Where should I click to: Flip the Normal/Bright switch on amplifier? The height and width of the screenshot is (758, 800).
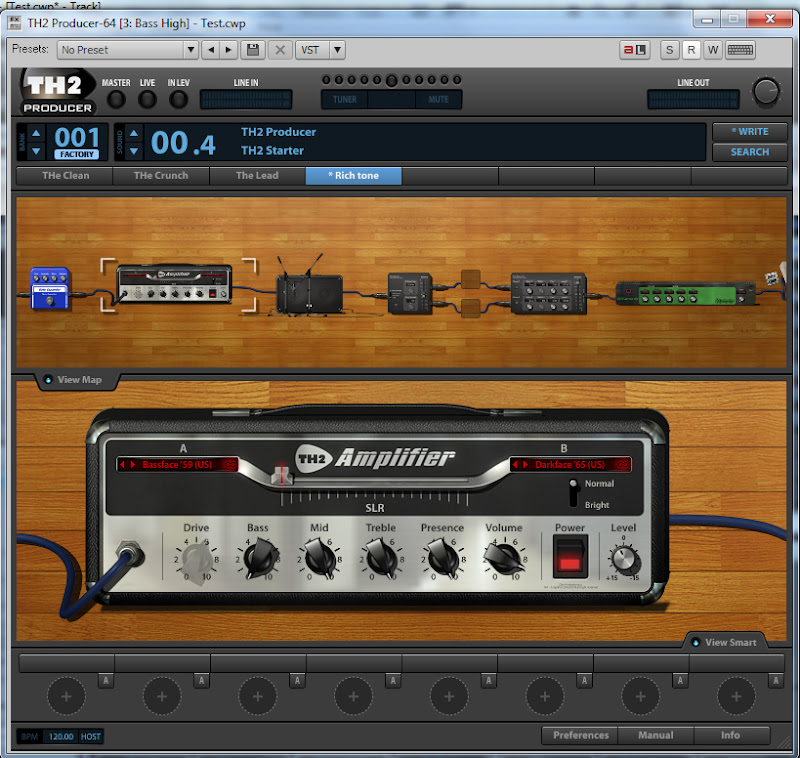573,494
